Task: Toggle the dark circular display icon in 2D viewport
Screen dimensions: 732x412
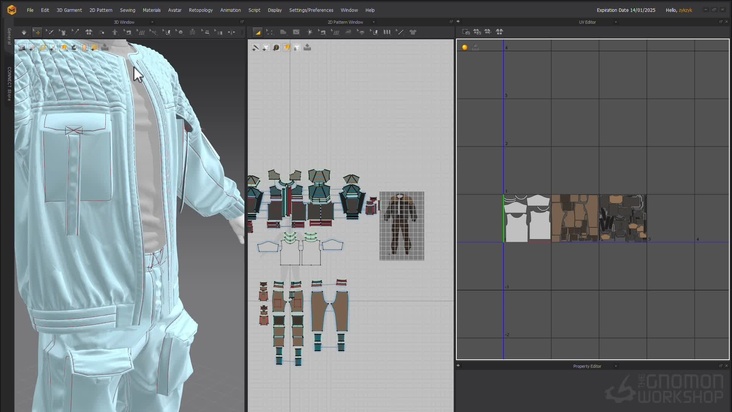Action: [x=276, y=48]
